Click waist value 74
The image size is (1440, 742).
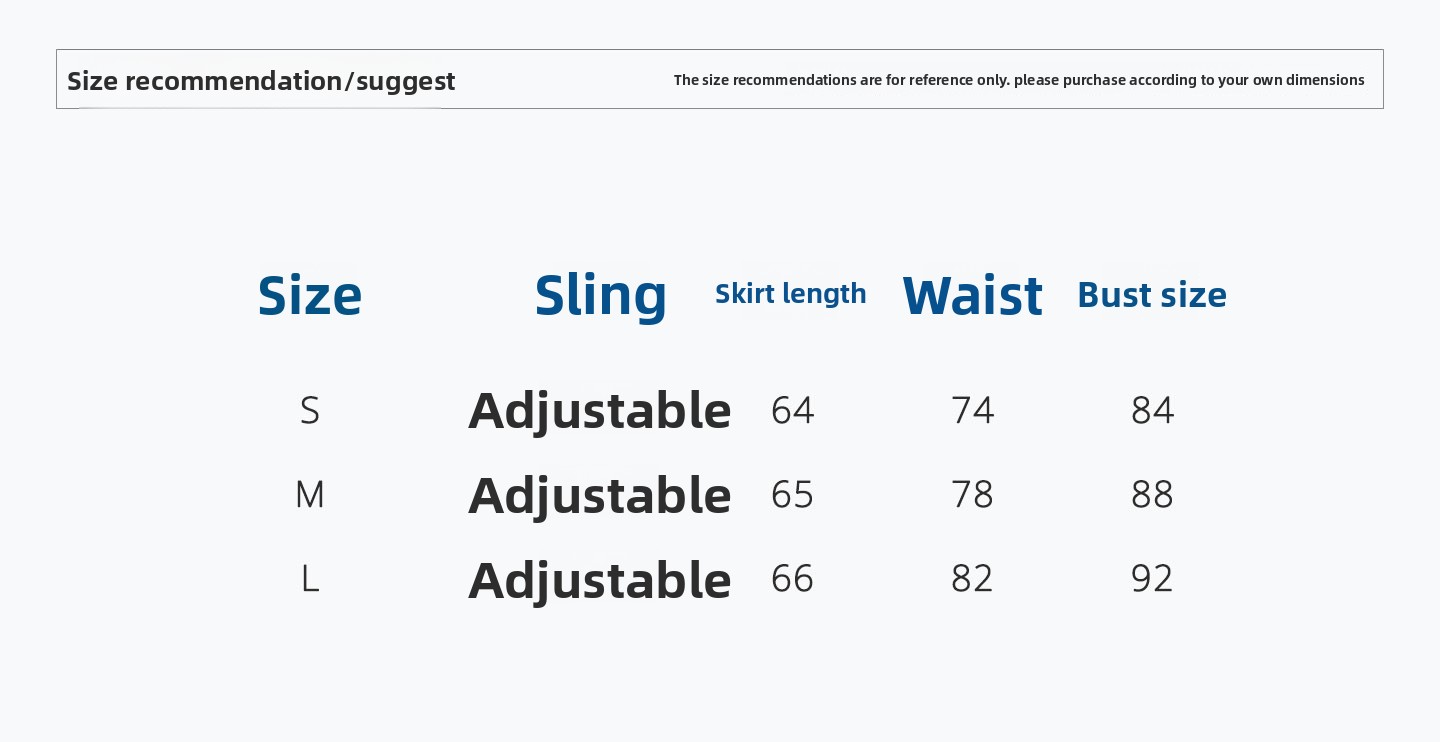point(972,410)
